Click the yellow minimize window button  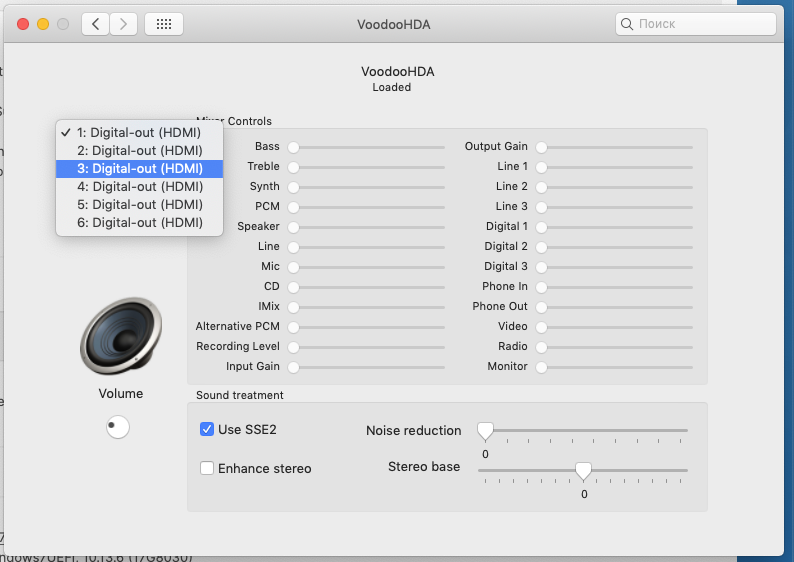(x=43, y=24)
